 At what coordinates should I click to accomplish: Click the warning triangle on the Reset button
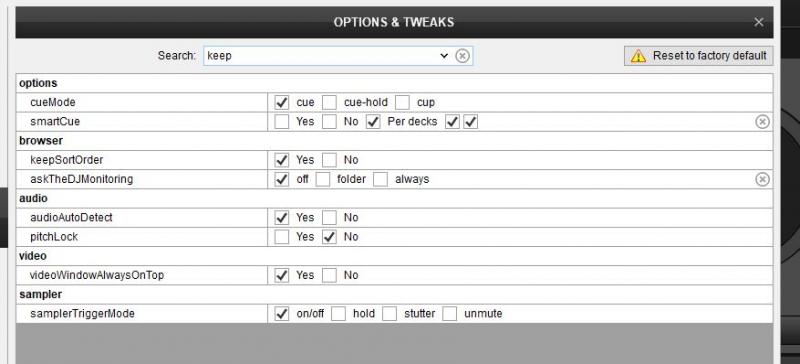(638, 56)
